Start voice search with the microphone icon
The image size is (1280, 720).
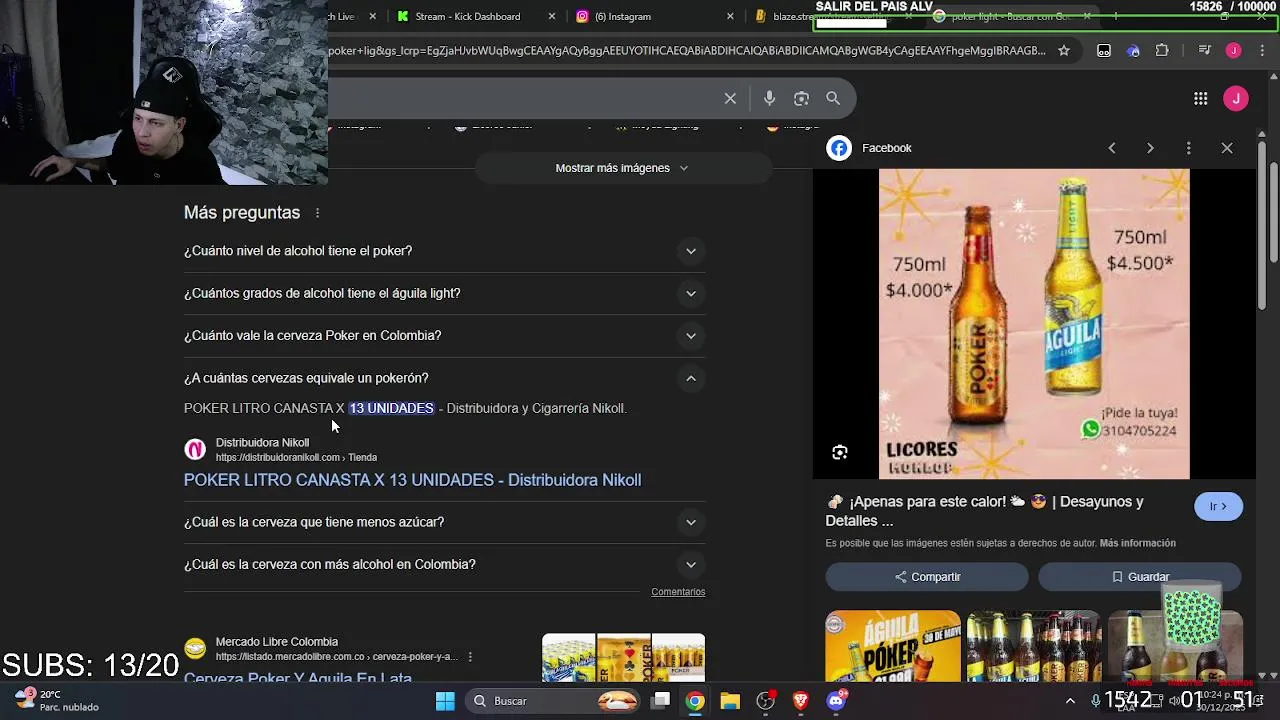[769, 98]
